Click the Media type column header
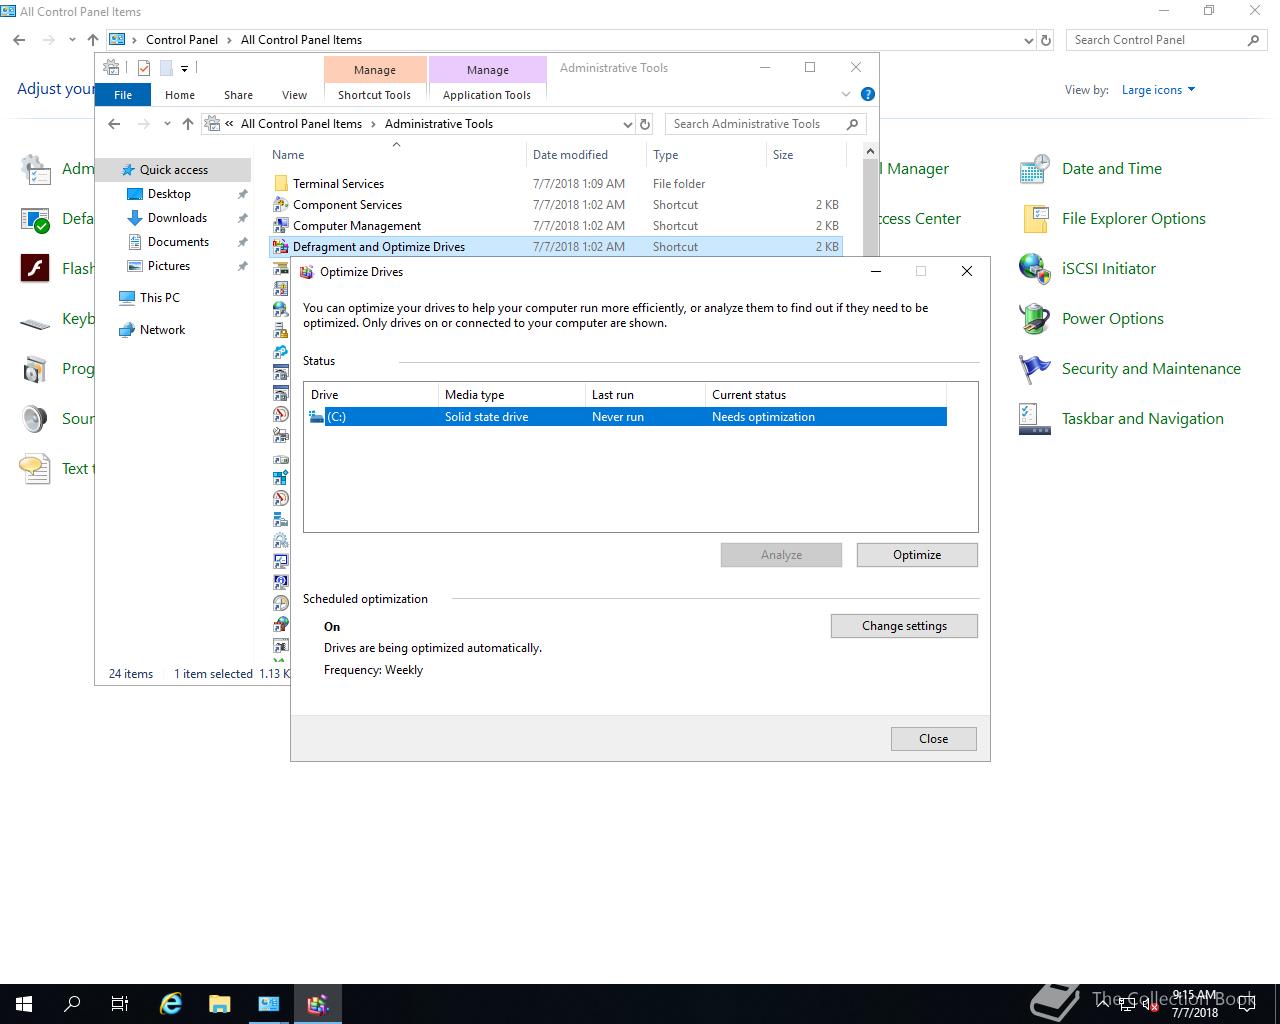1280x1024 pixels. 511,395
